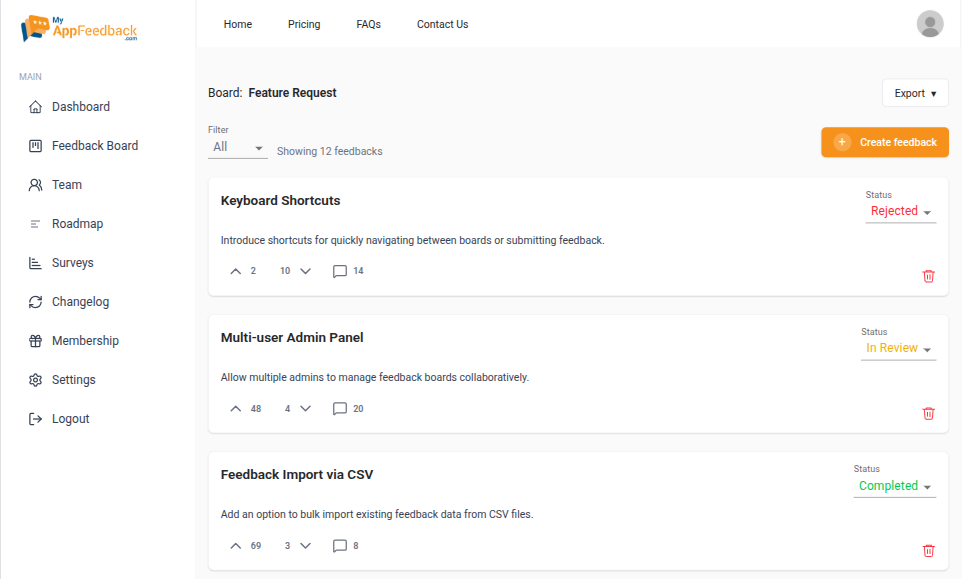This screenshot has height=579, width=962.
Task: Select the Changelog sidebar icon
Action: point(33,301)
